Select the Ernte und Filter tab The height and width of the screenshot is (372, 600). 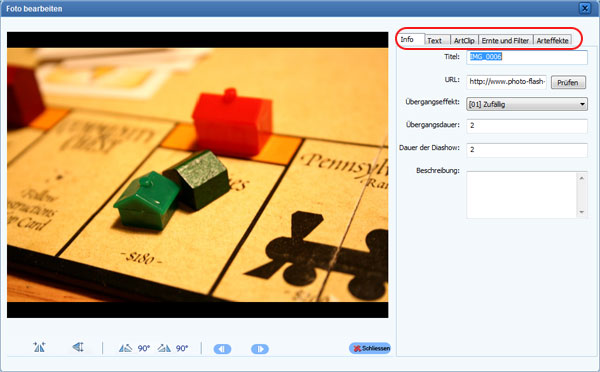505,40
